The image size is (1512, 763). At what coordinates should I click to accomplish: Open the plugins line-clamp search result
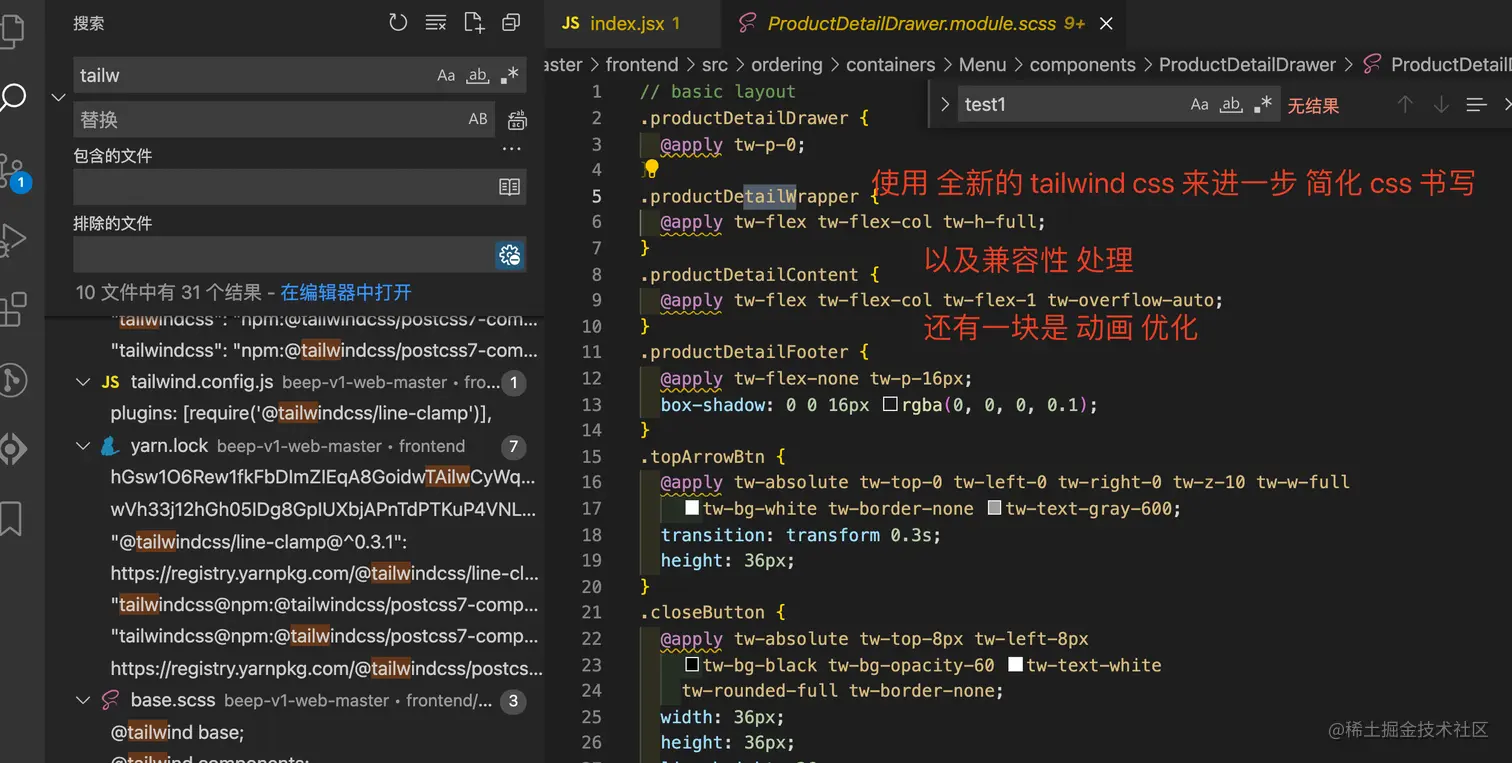(x=301, y=413)
